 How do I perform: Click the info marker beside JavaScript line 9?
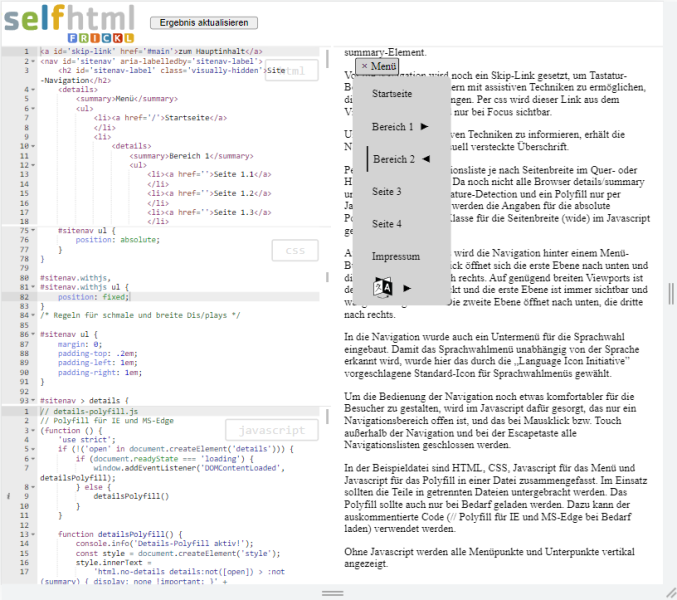coord(6,495)
